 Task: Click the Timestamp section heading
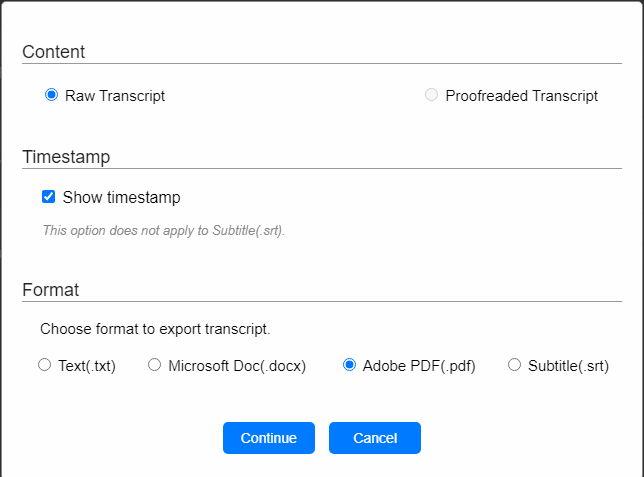(x=66, y=157)
